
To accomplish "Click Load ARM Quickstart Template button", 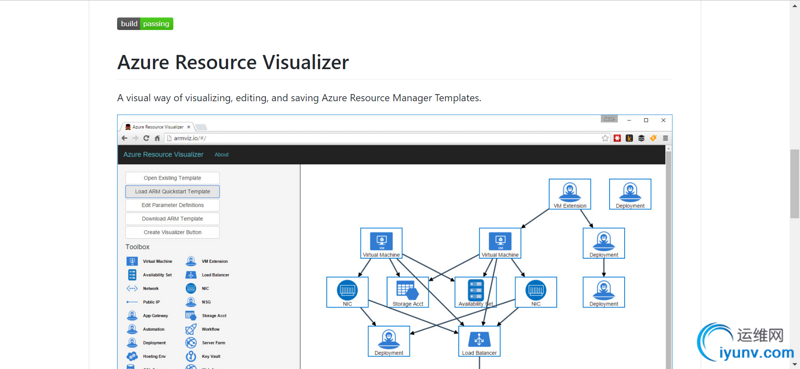I will 172,191.
